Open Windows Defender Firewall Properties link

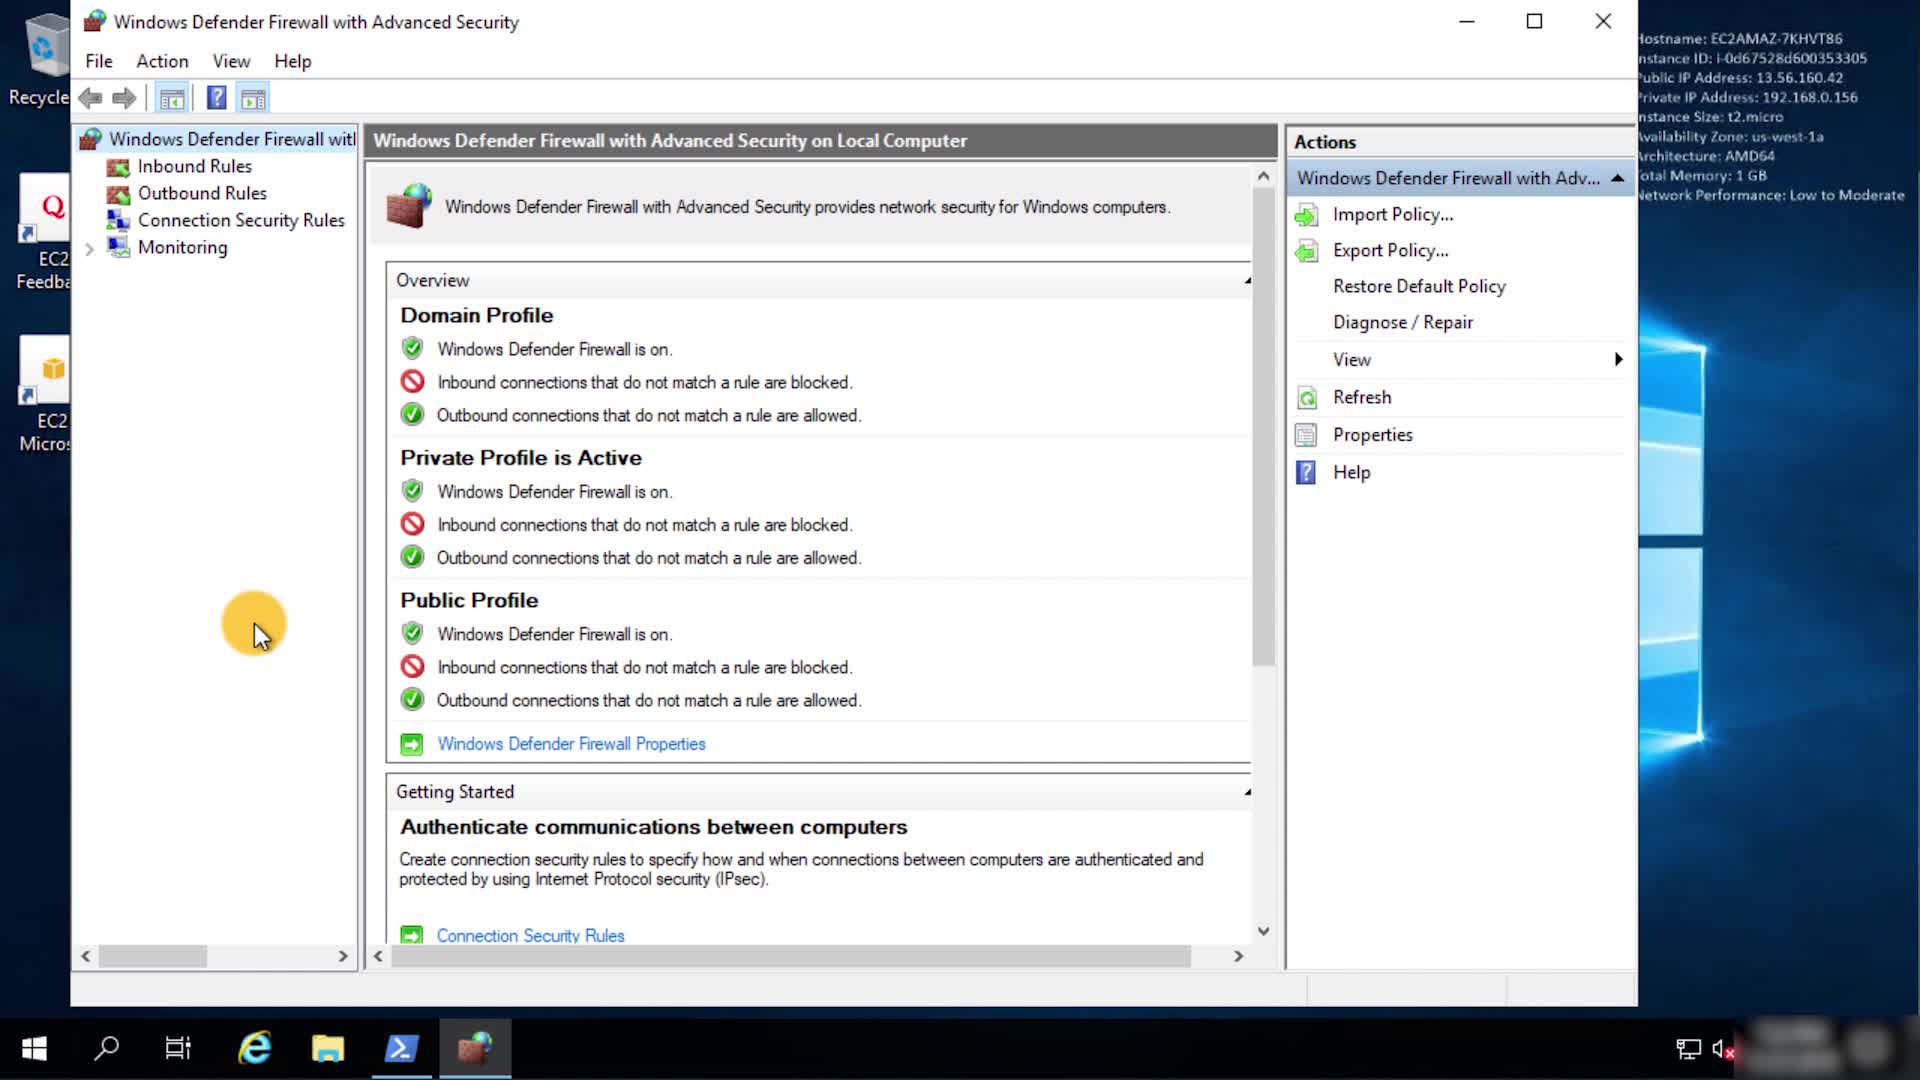tap(571, 744)
